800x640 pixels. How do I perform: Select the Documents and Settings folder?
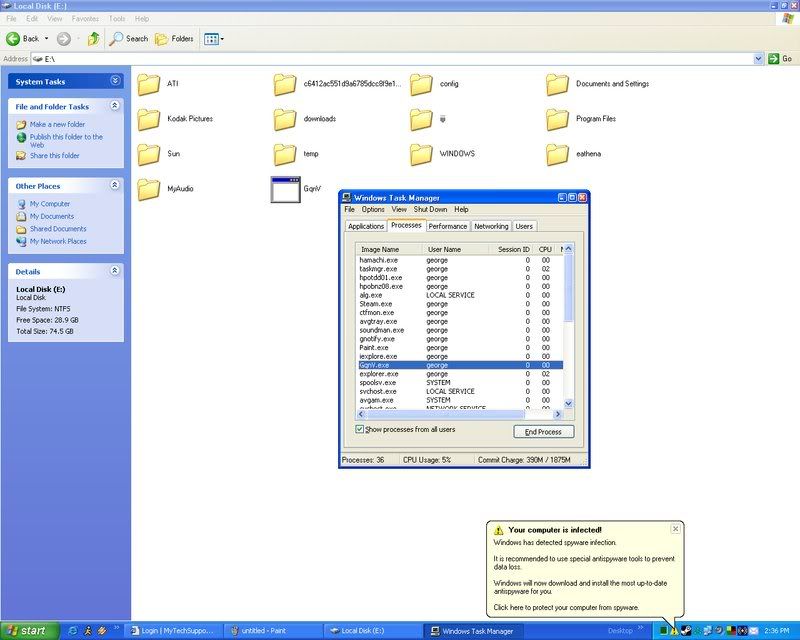(597, 84)
